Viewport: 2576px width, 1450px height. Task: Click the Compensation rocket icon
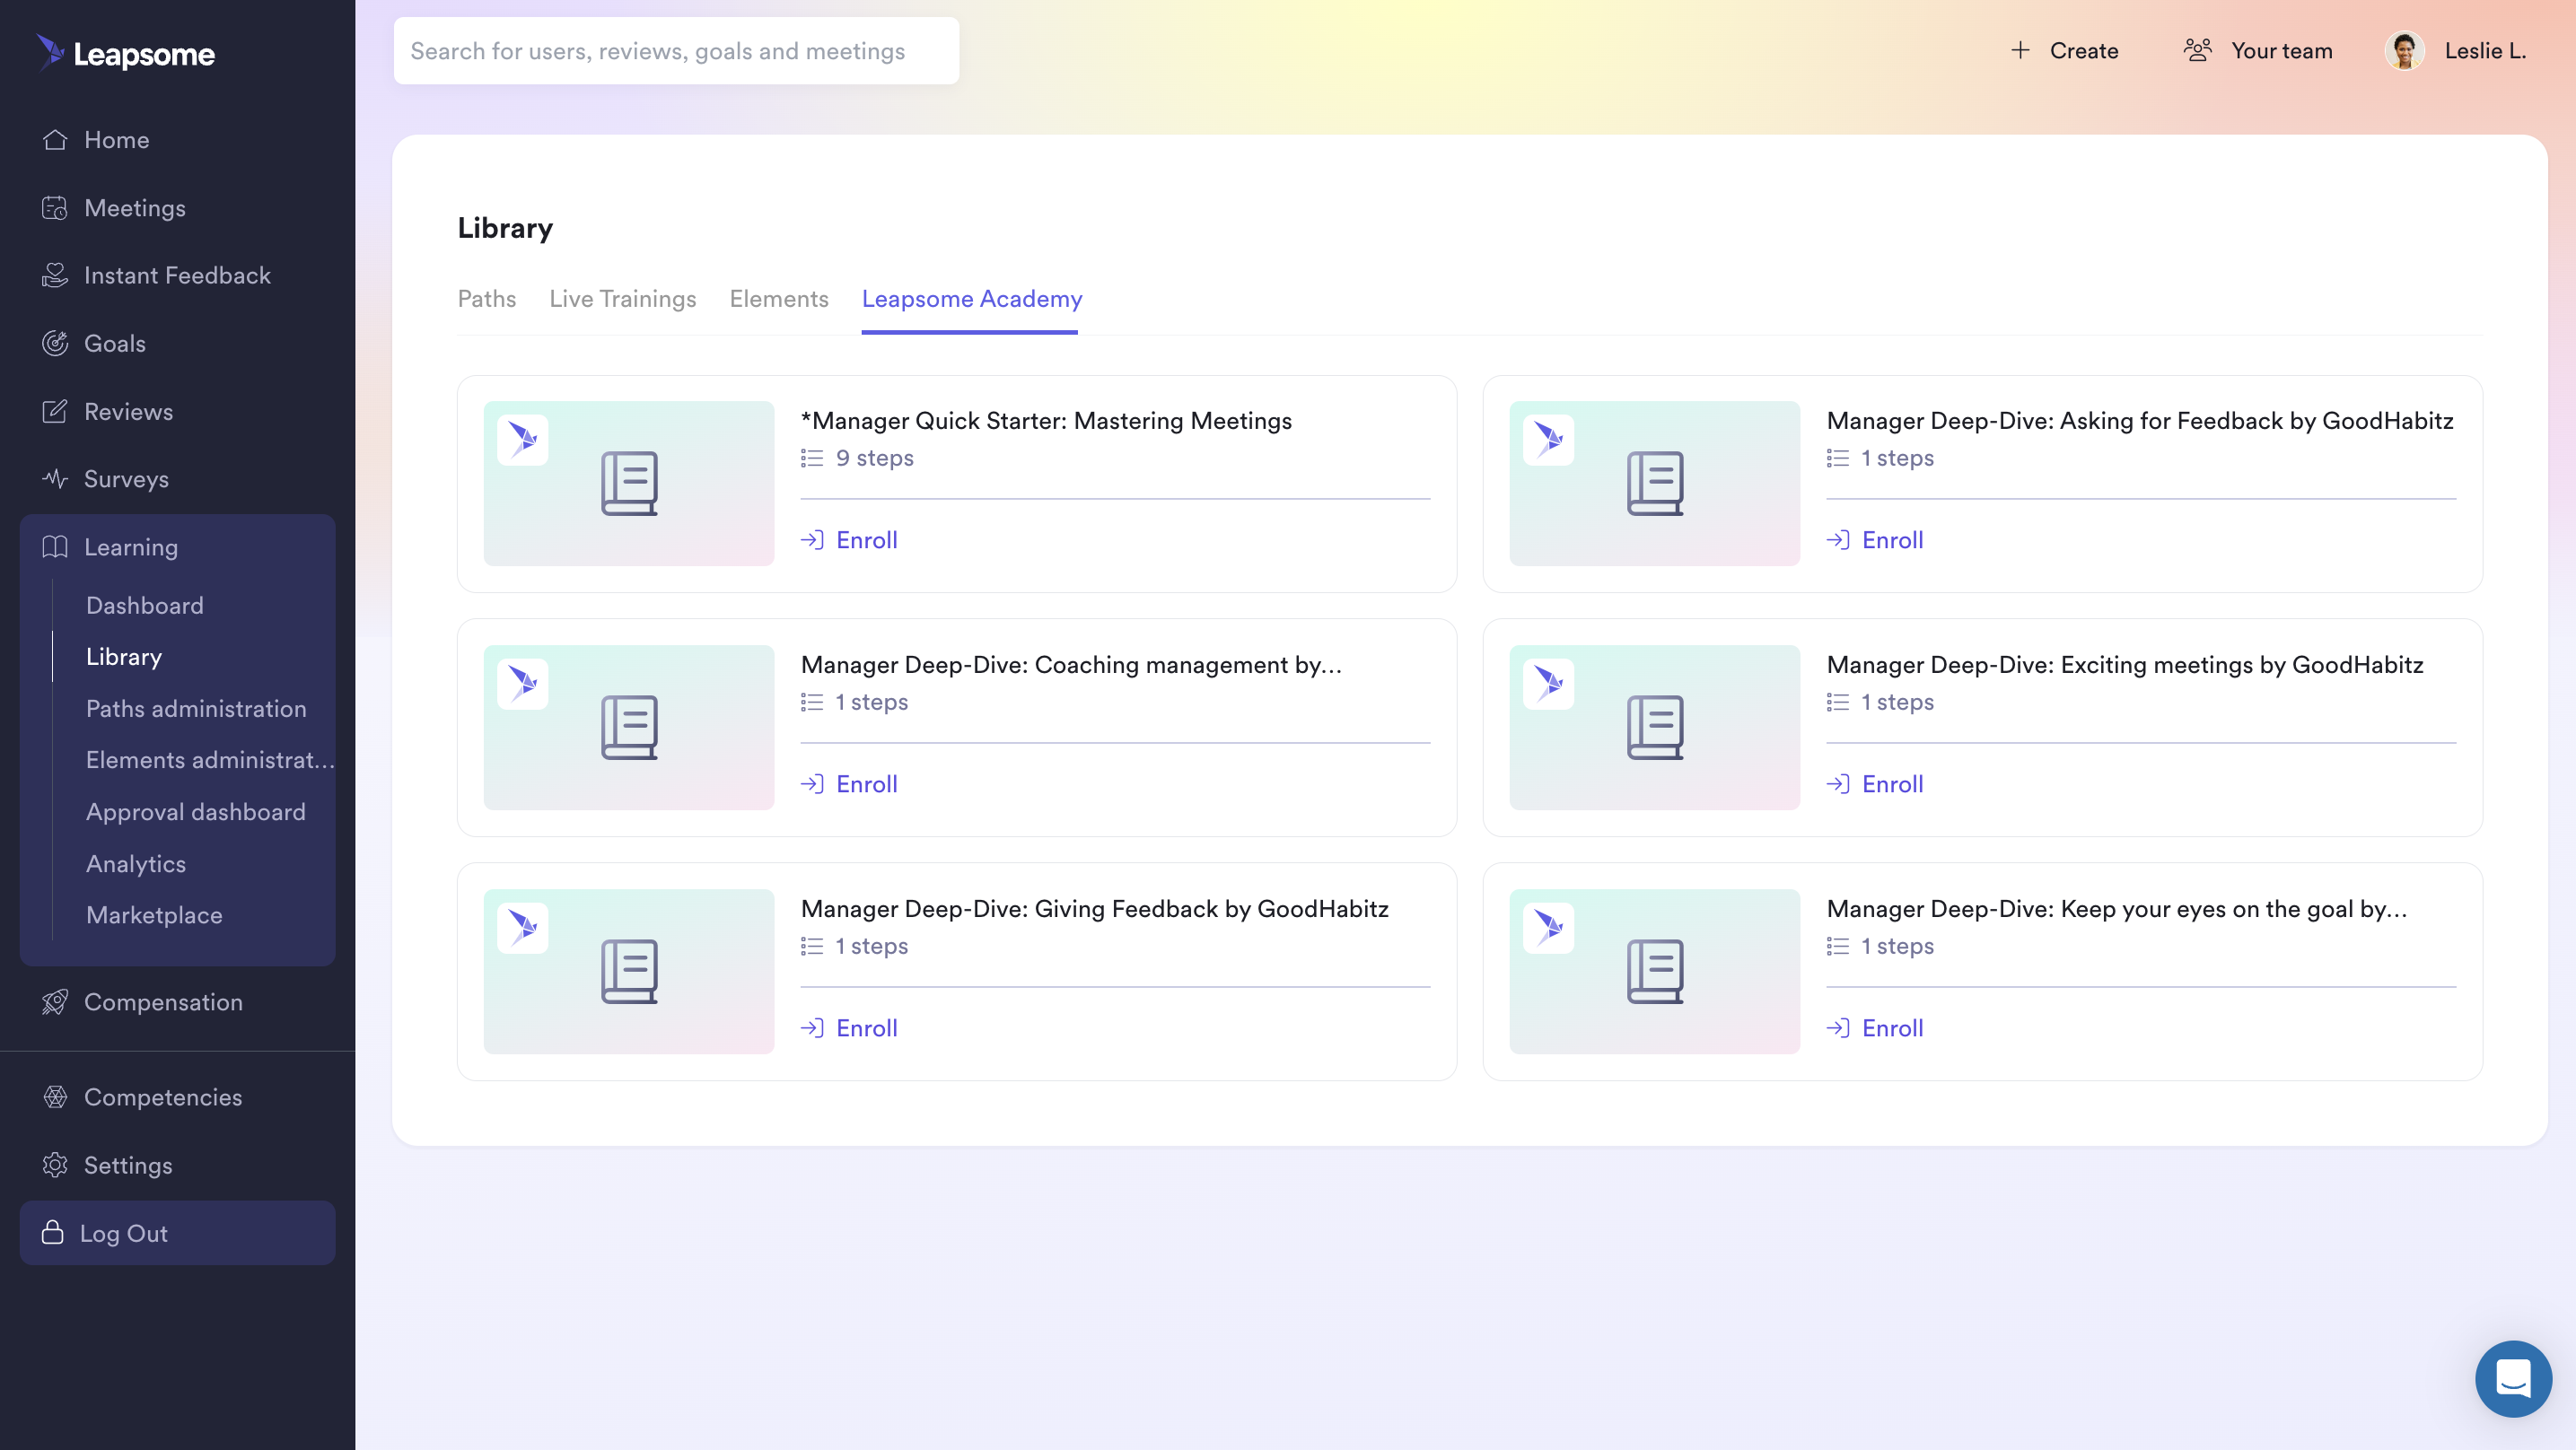[55, 1002]
